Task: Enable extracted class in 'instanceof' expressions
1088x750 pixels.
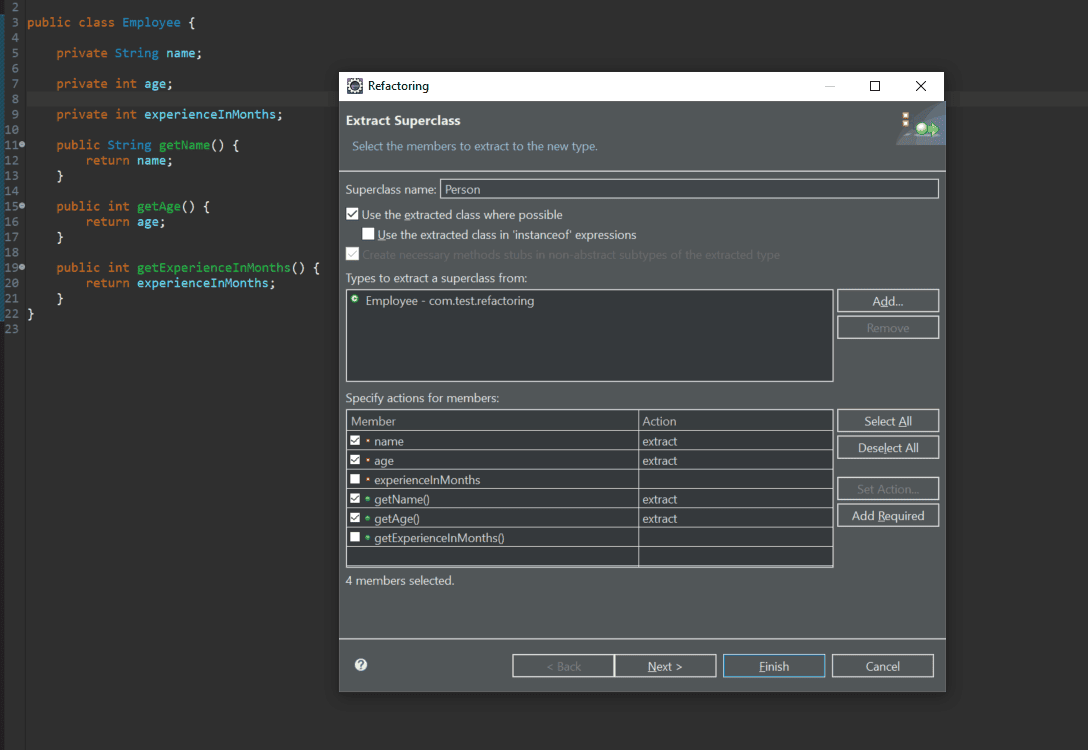Action: tap(368, 234)
